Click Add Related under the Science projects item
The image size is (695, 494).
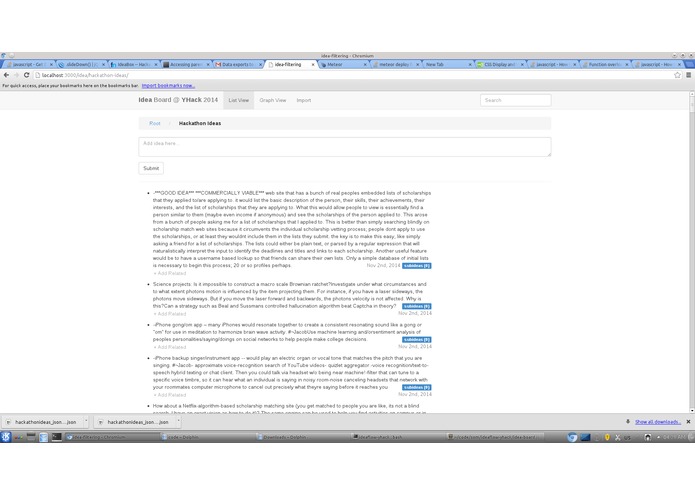pyautogui.click(x=170, y=314)
